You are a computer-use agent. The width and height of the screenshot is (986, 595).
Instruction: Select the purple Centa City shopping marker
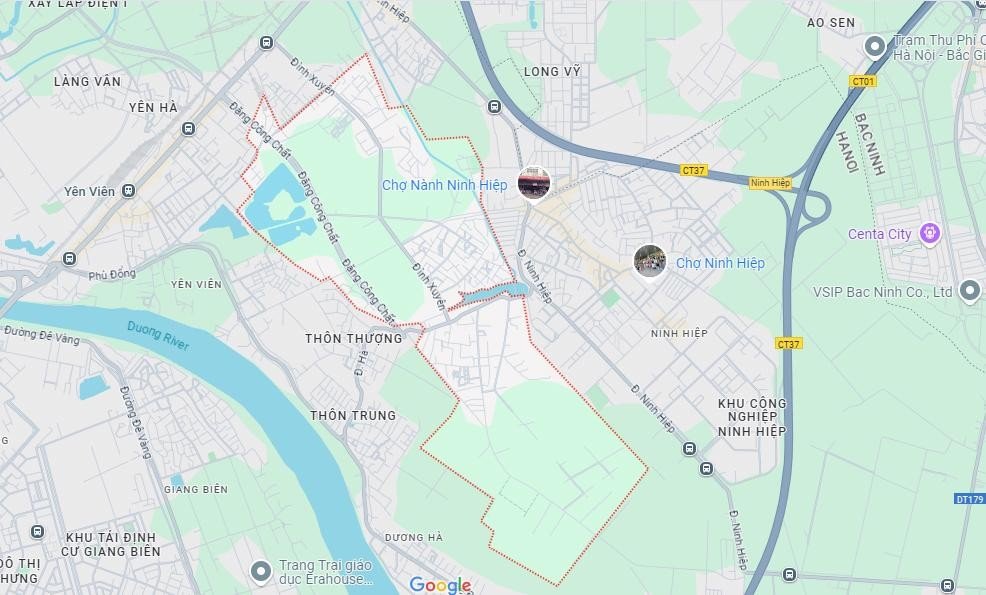[x=929, y=233]
